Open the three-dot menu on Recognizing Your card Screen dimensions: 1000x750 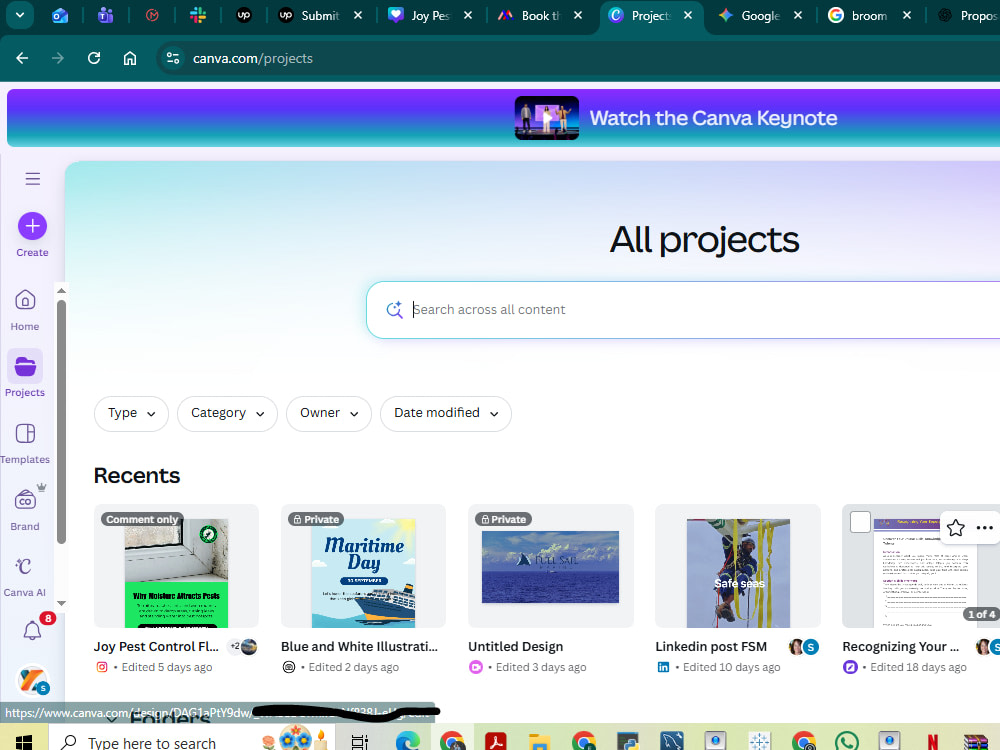click(x=985, y=527)
